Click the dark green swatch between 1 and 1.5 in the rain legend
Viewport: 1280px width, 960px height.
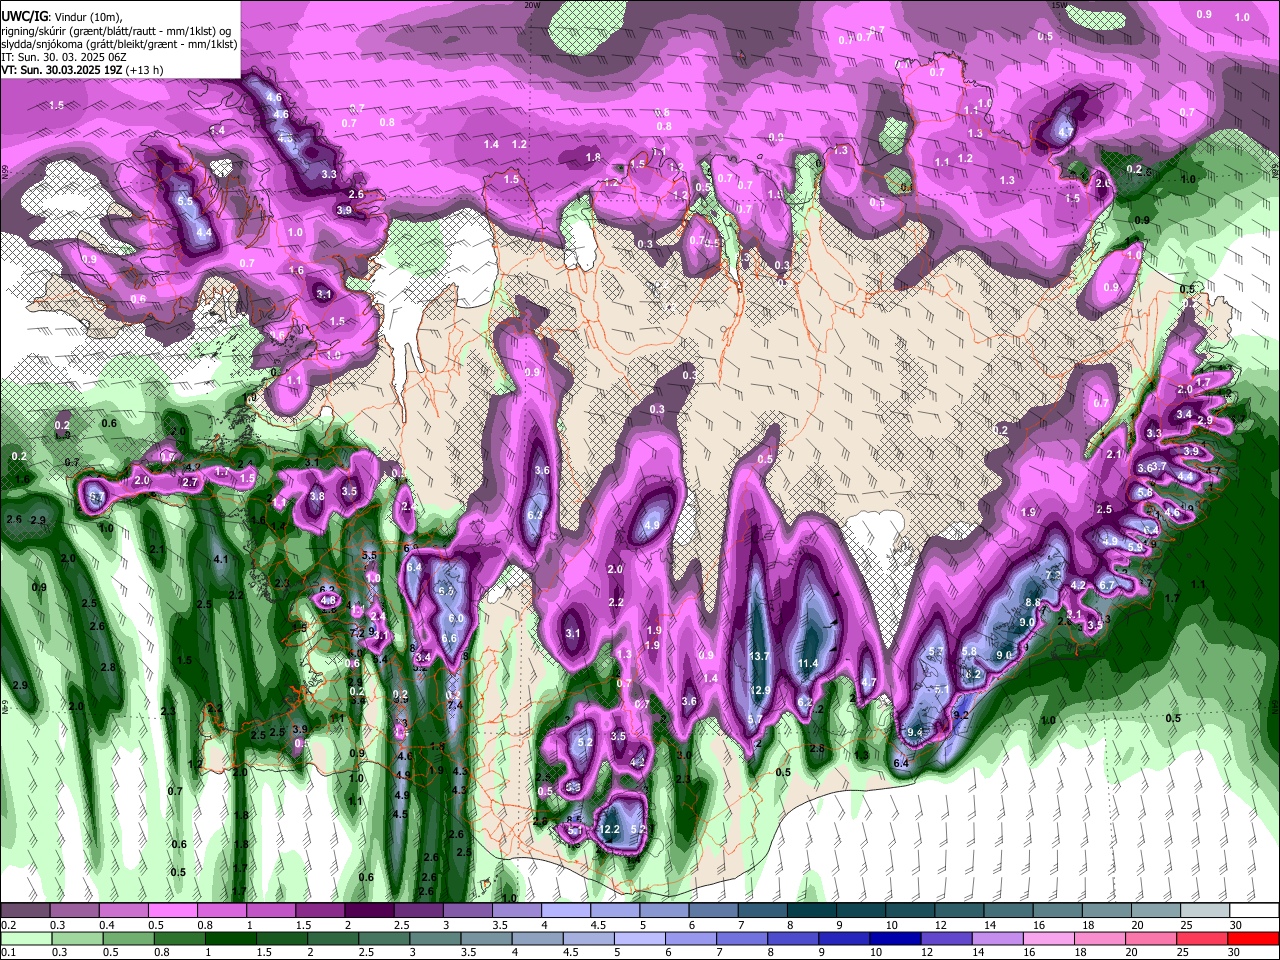pos(230,938)
